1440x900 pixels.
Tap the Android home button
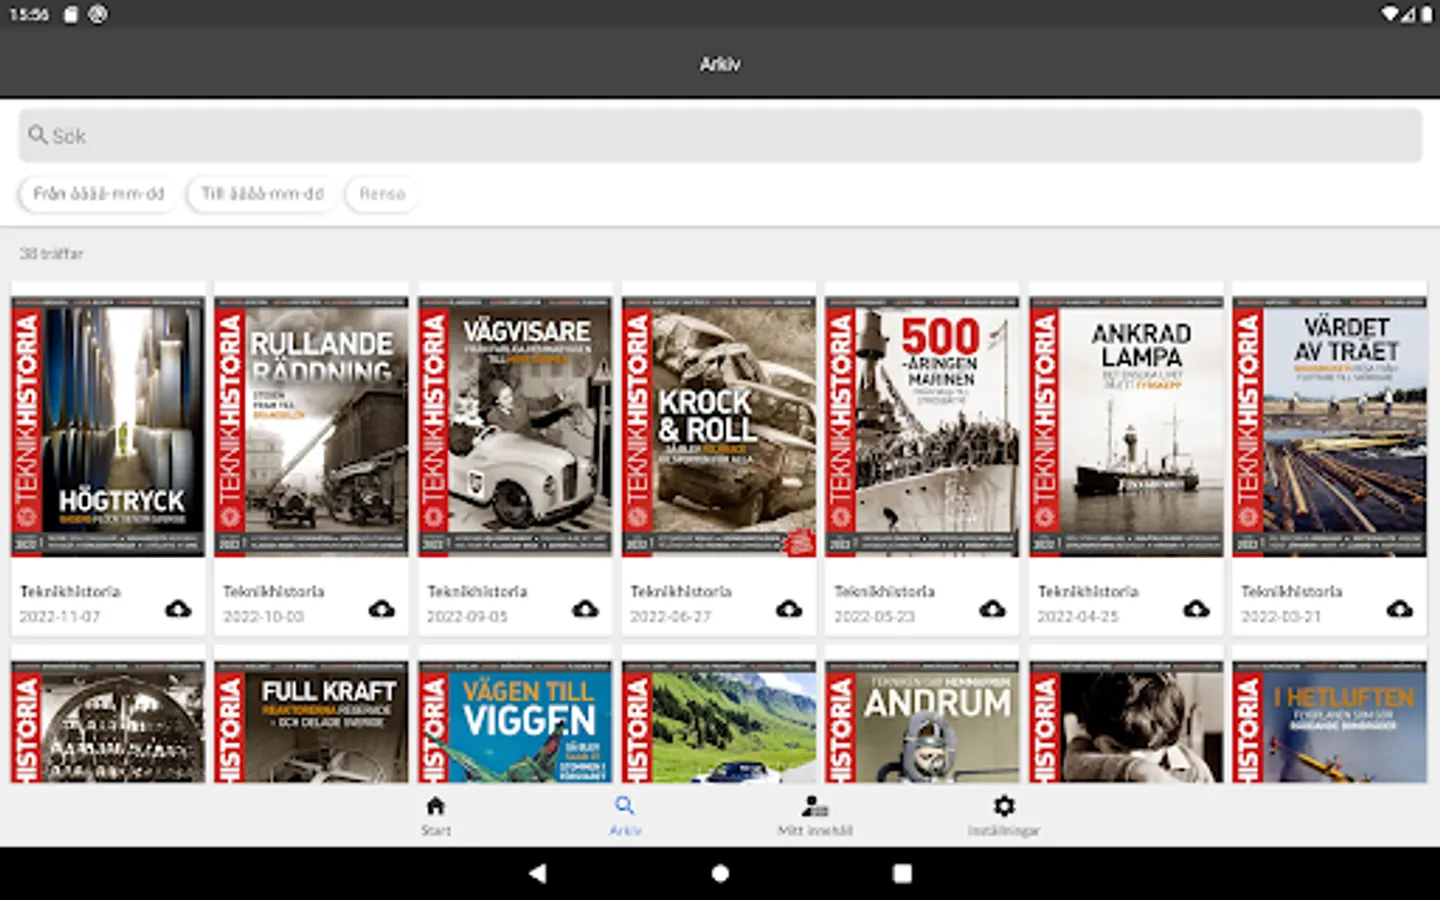tap(720, 873)
